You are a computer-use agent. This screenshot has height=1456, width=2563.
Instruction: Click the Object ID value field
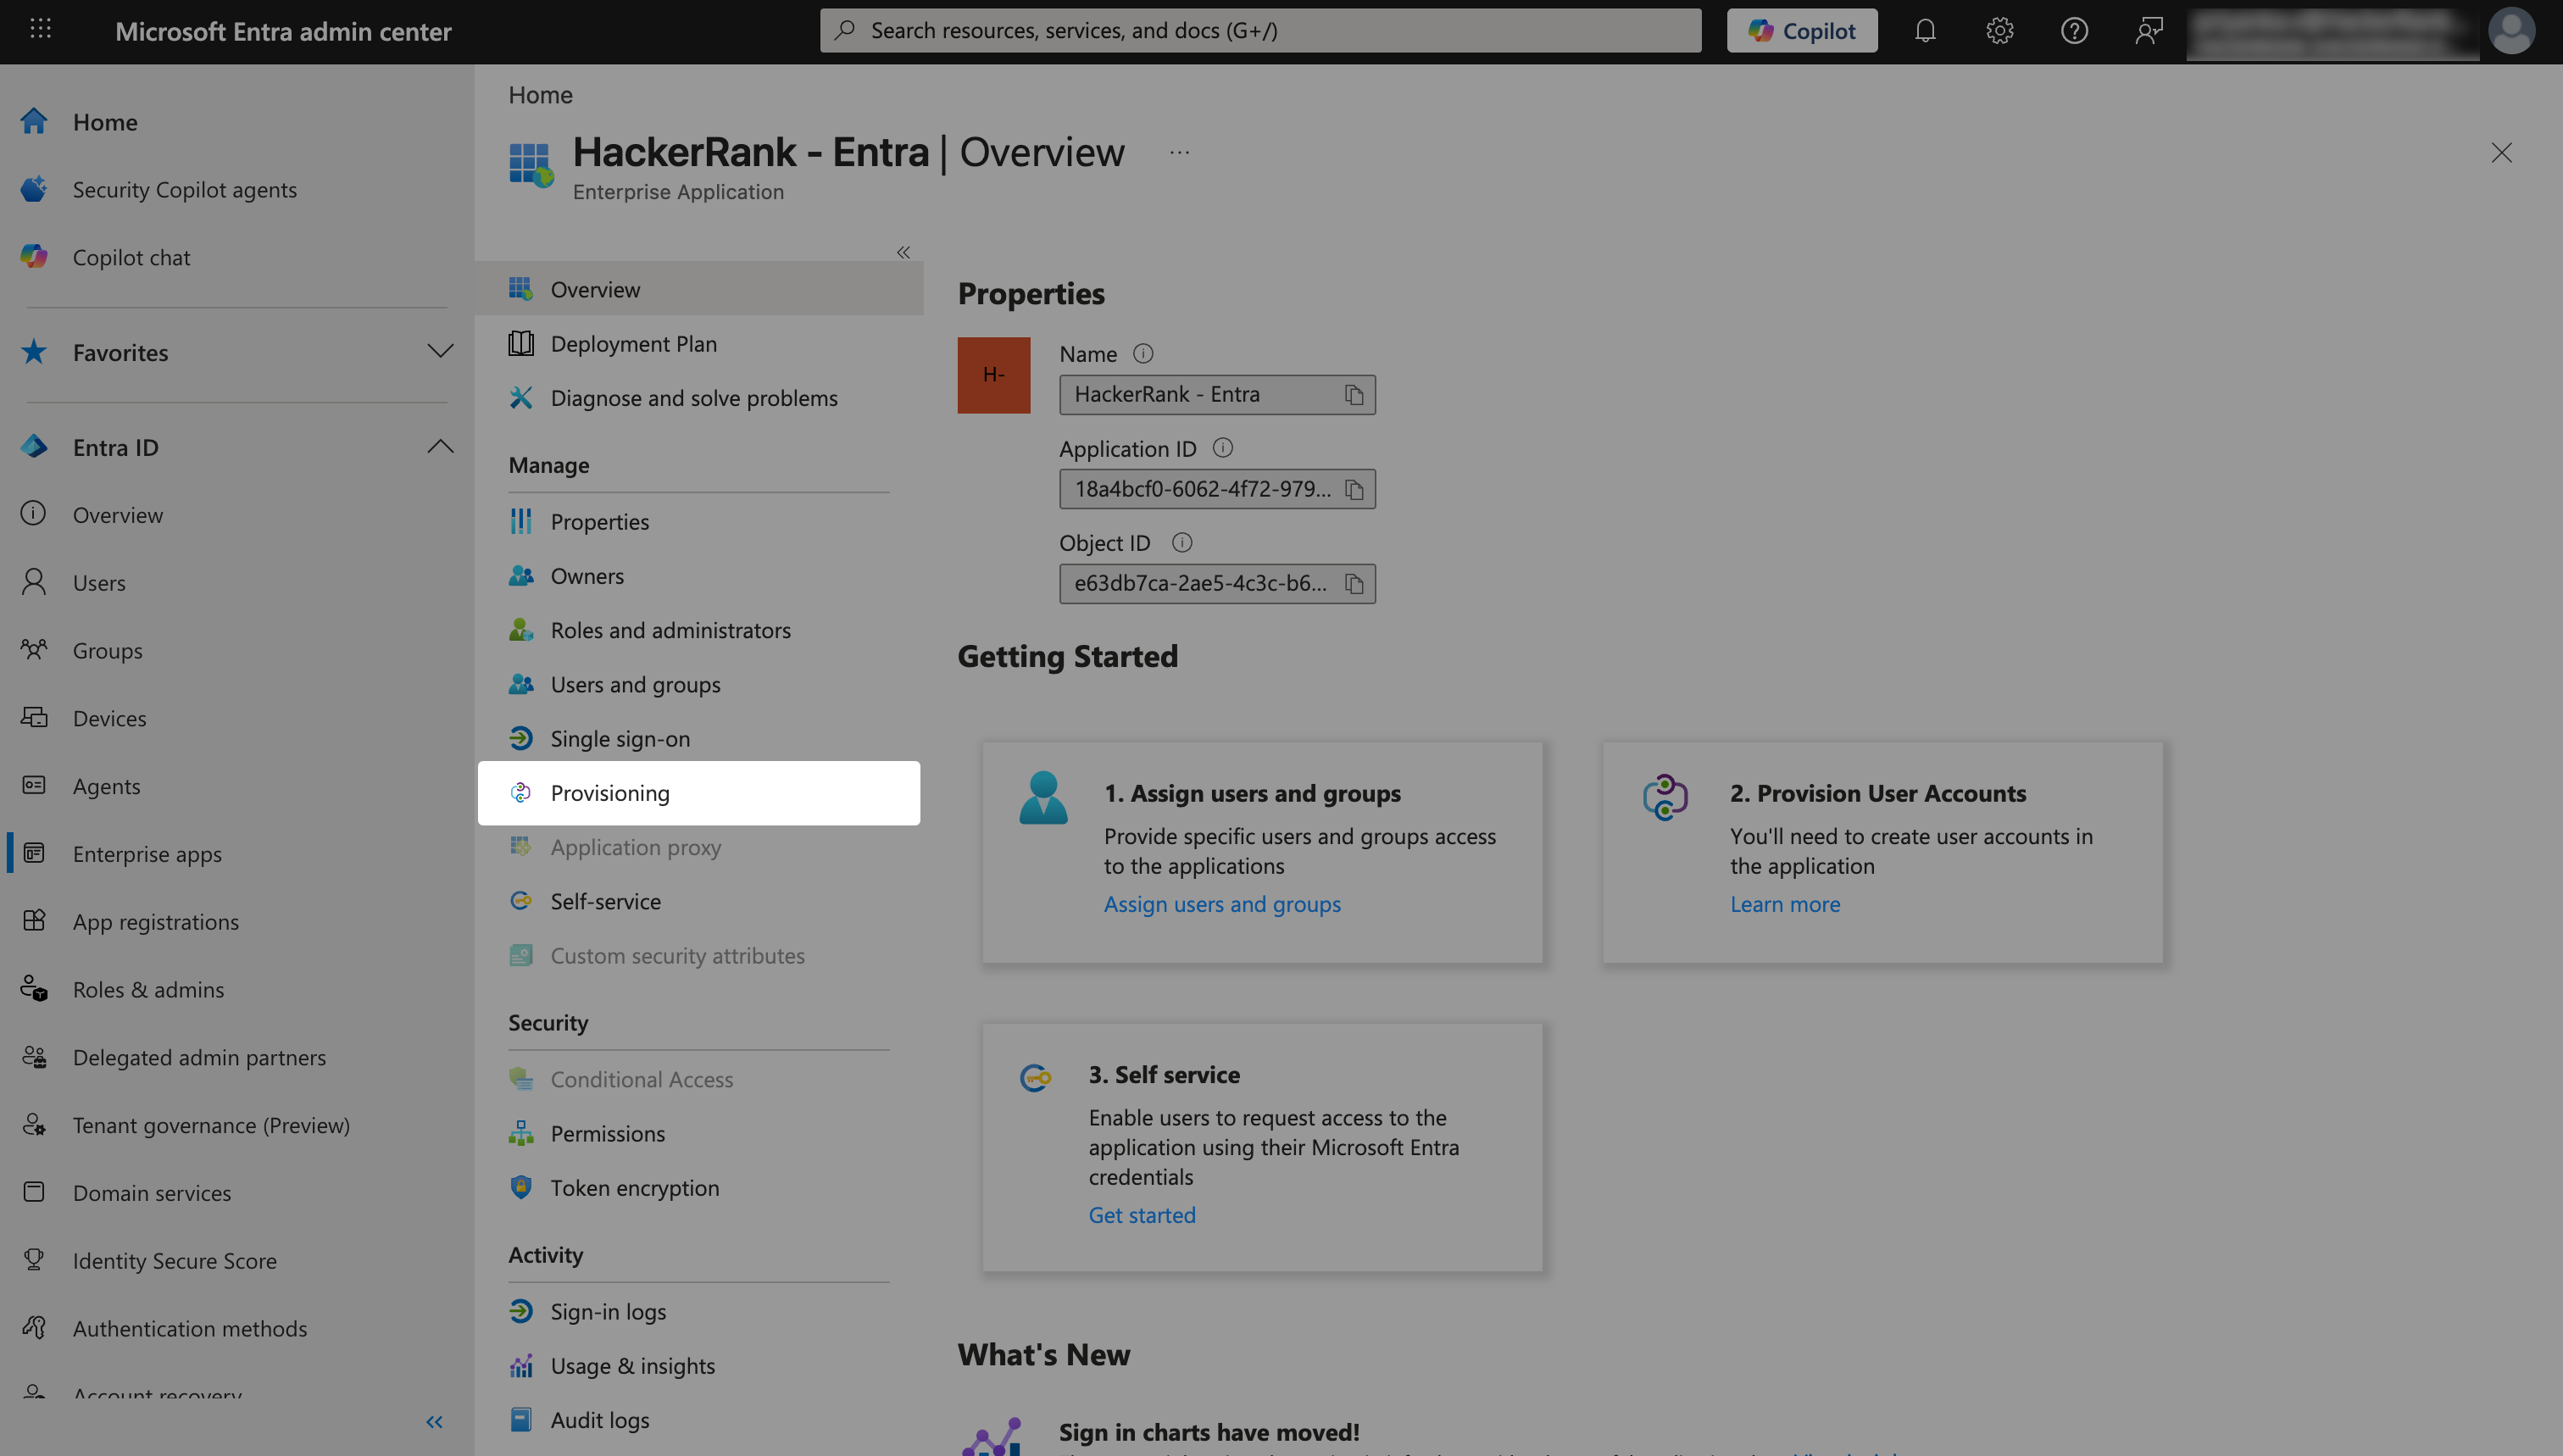coord(1217,584)
